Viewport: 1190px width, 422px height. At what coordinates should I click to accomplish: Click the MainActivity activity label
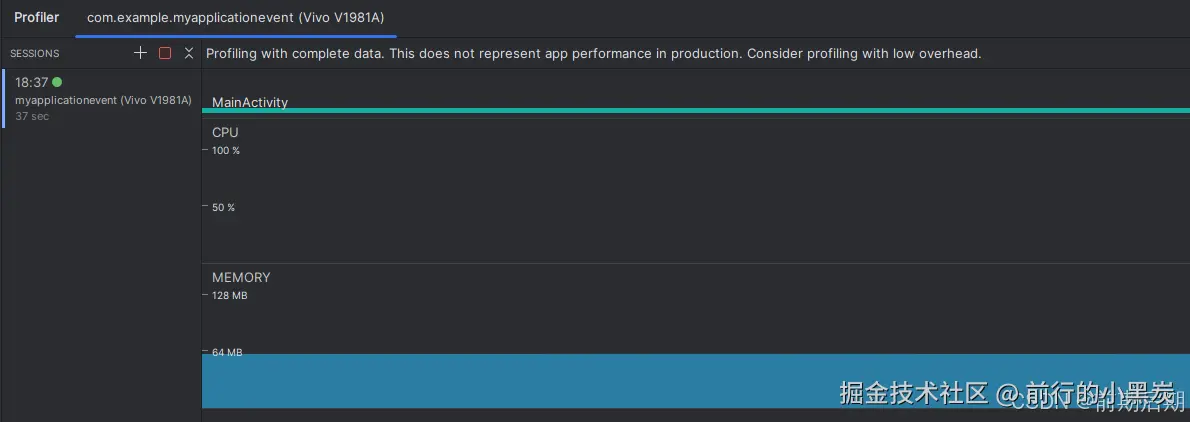[250, 102]
